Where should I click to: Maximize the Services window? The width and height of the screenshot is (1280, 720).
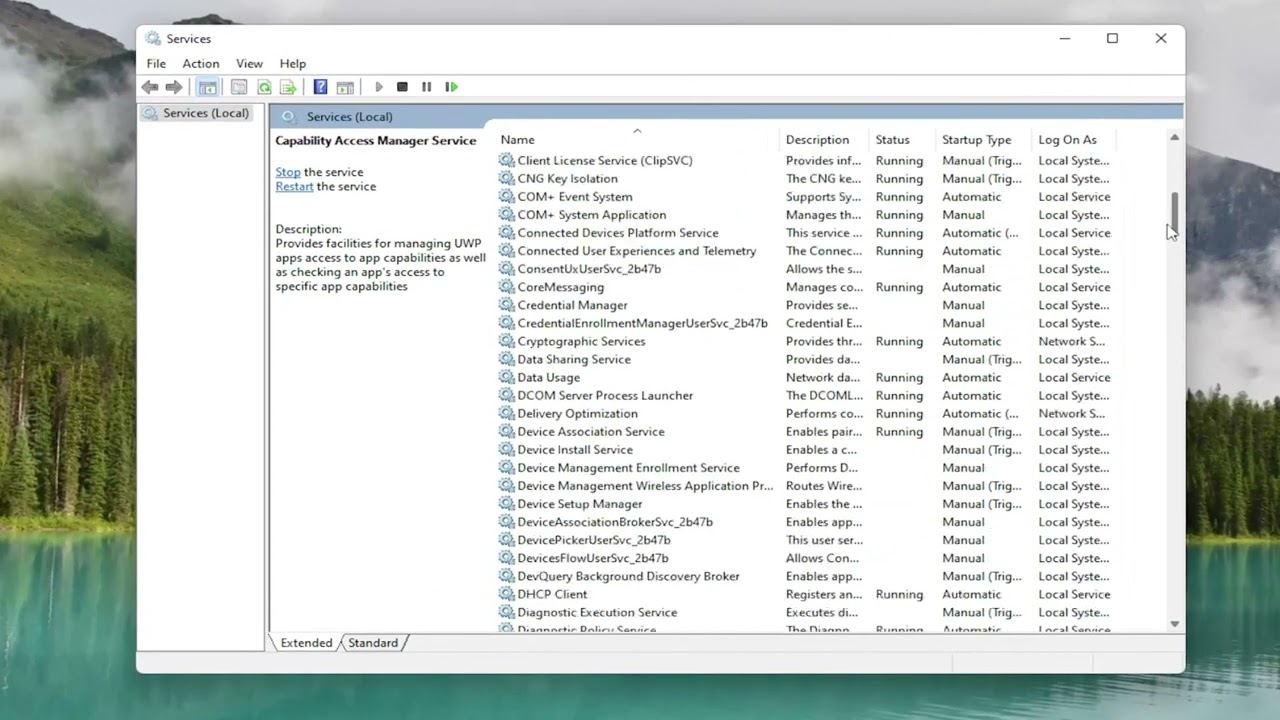1112,38
